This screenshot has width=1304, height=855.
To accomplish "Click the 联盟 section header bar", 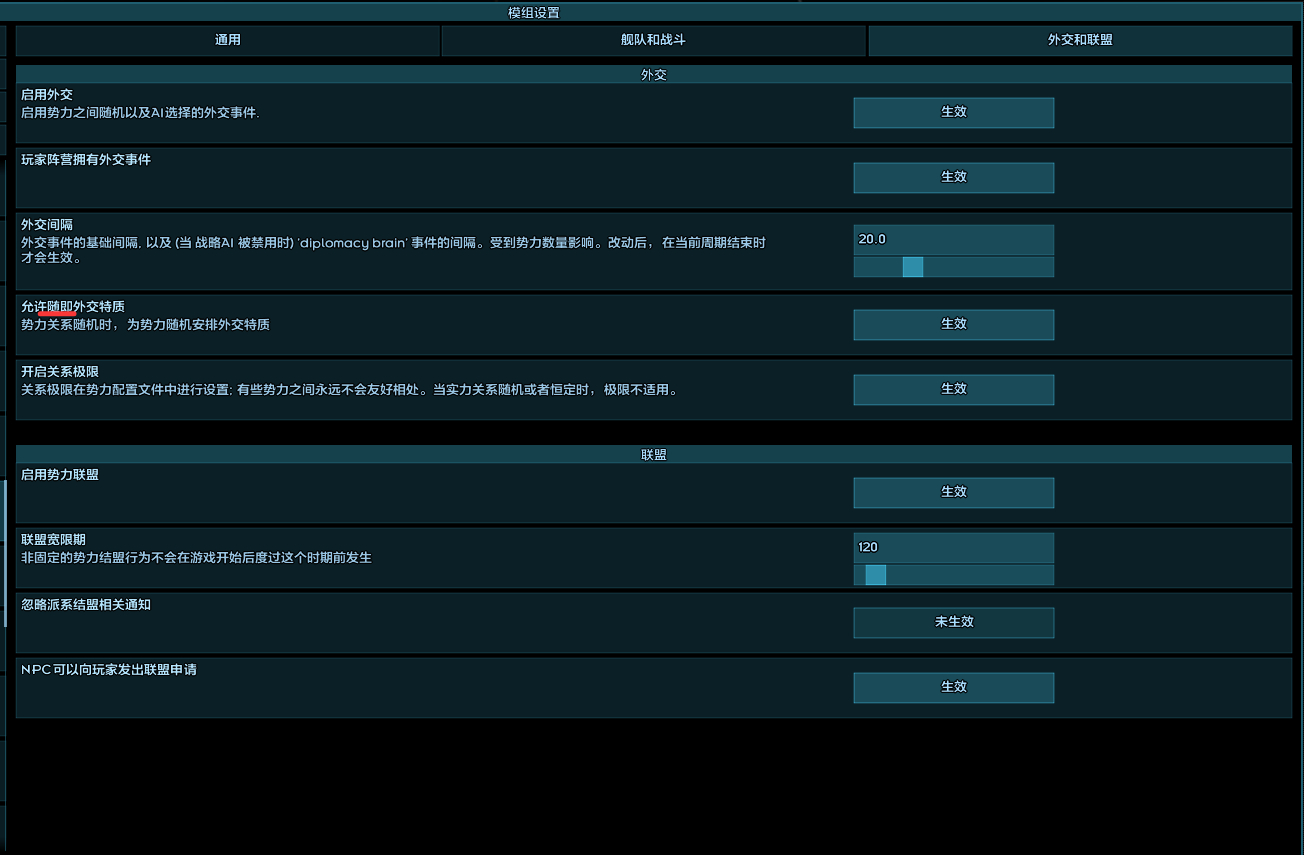I will 652,453.
